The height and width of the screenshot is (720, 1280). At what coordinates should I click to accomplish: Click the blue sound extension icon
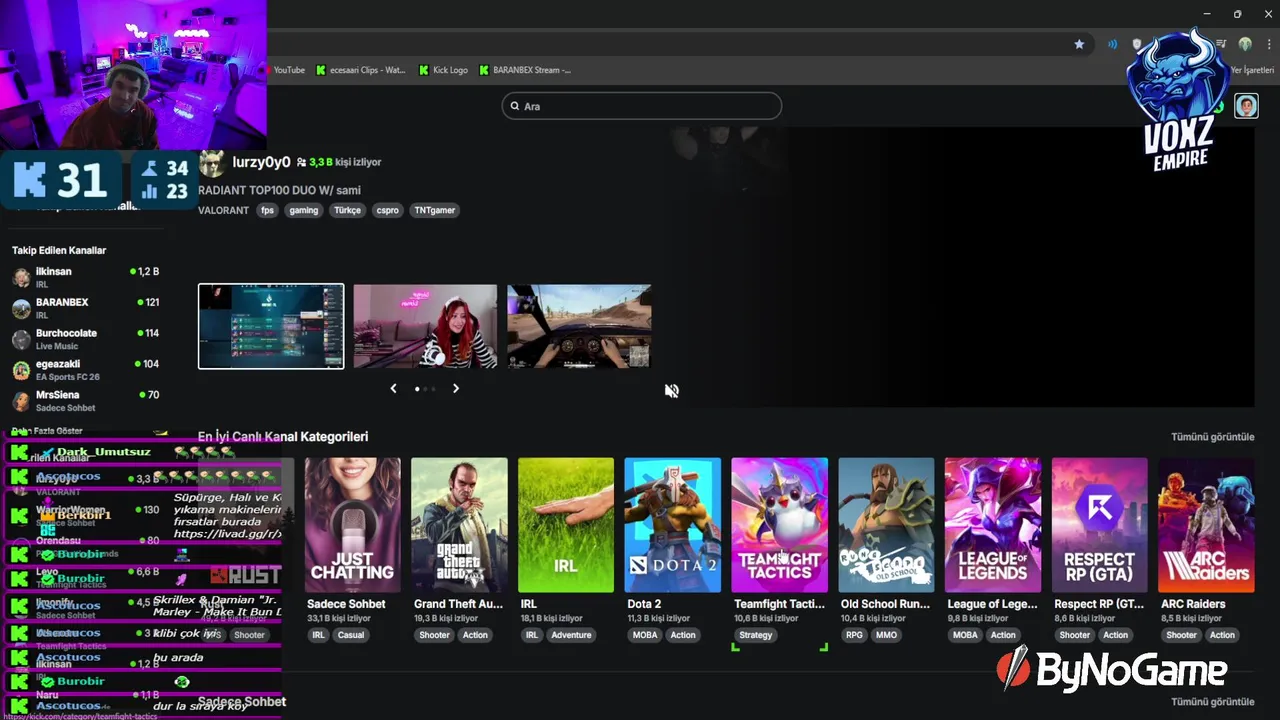[x=1112, y=44]
